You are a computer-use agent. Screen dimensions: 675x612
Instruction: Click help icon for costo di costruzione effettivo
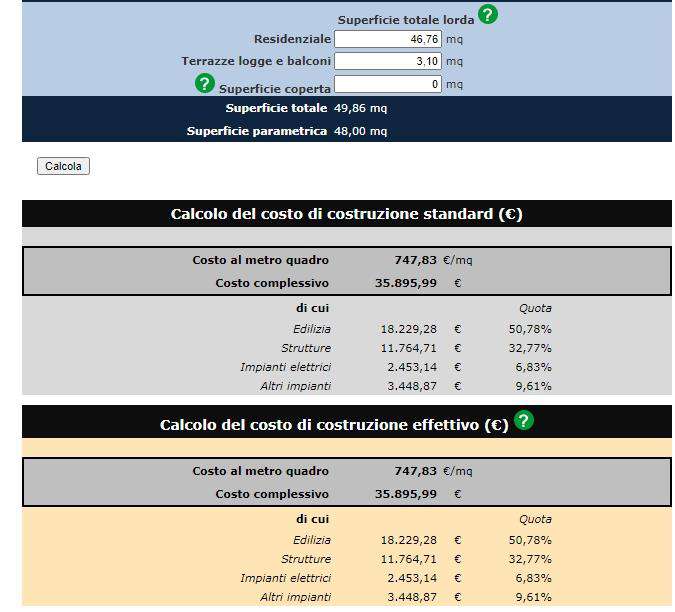click(x=523, y=421)
